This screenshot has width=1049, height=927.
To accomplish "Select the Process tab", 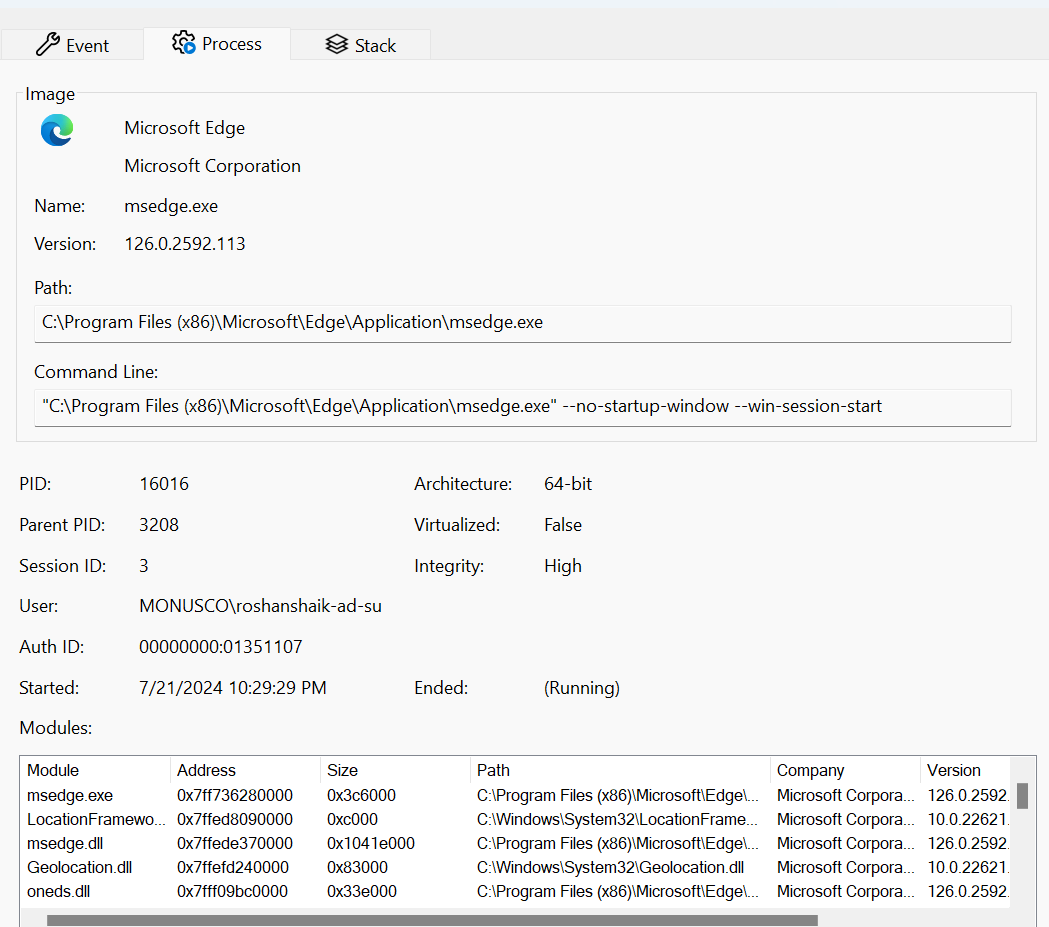I will pos(217,43).
